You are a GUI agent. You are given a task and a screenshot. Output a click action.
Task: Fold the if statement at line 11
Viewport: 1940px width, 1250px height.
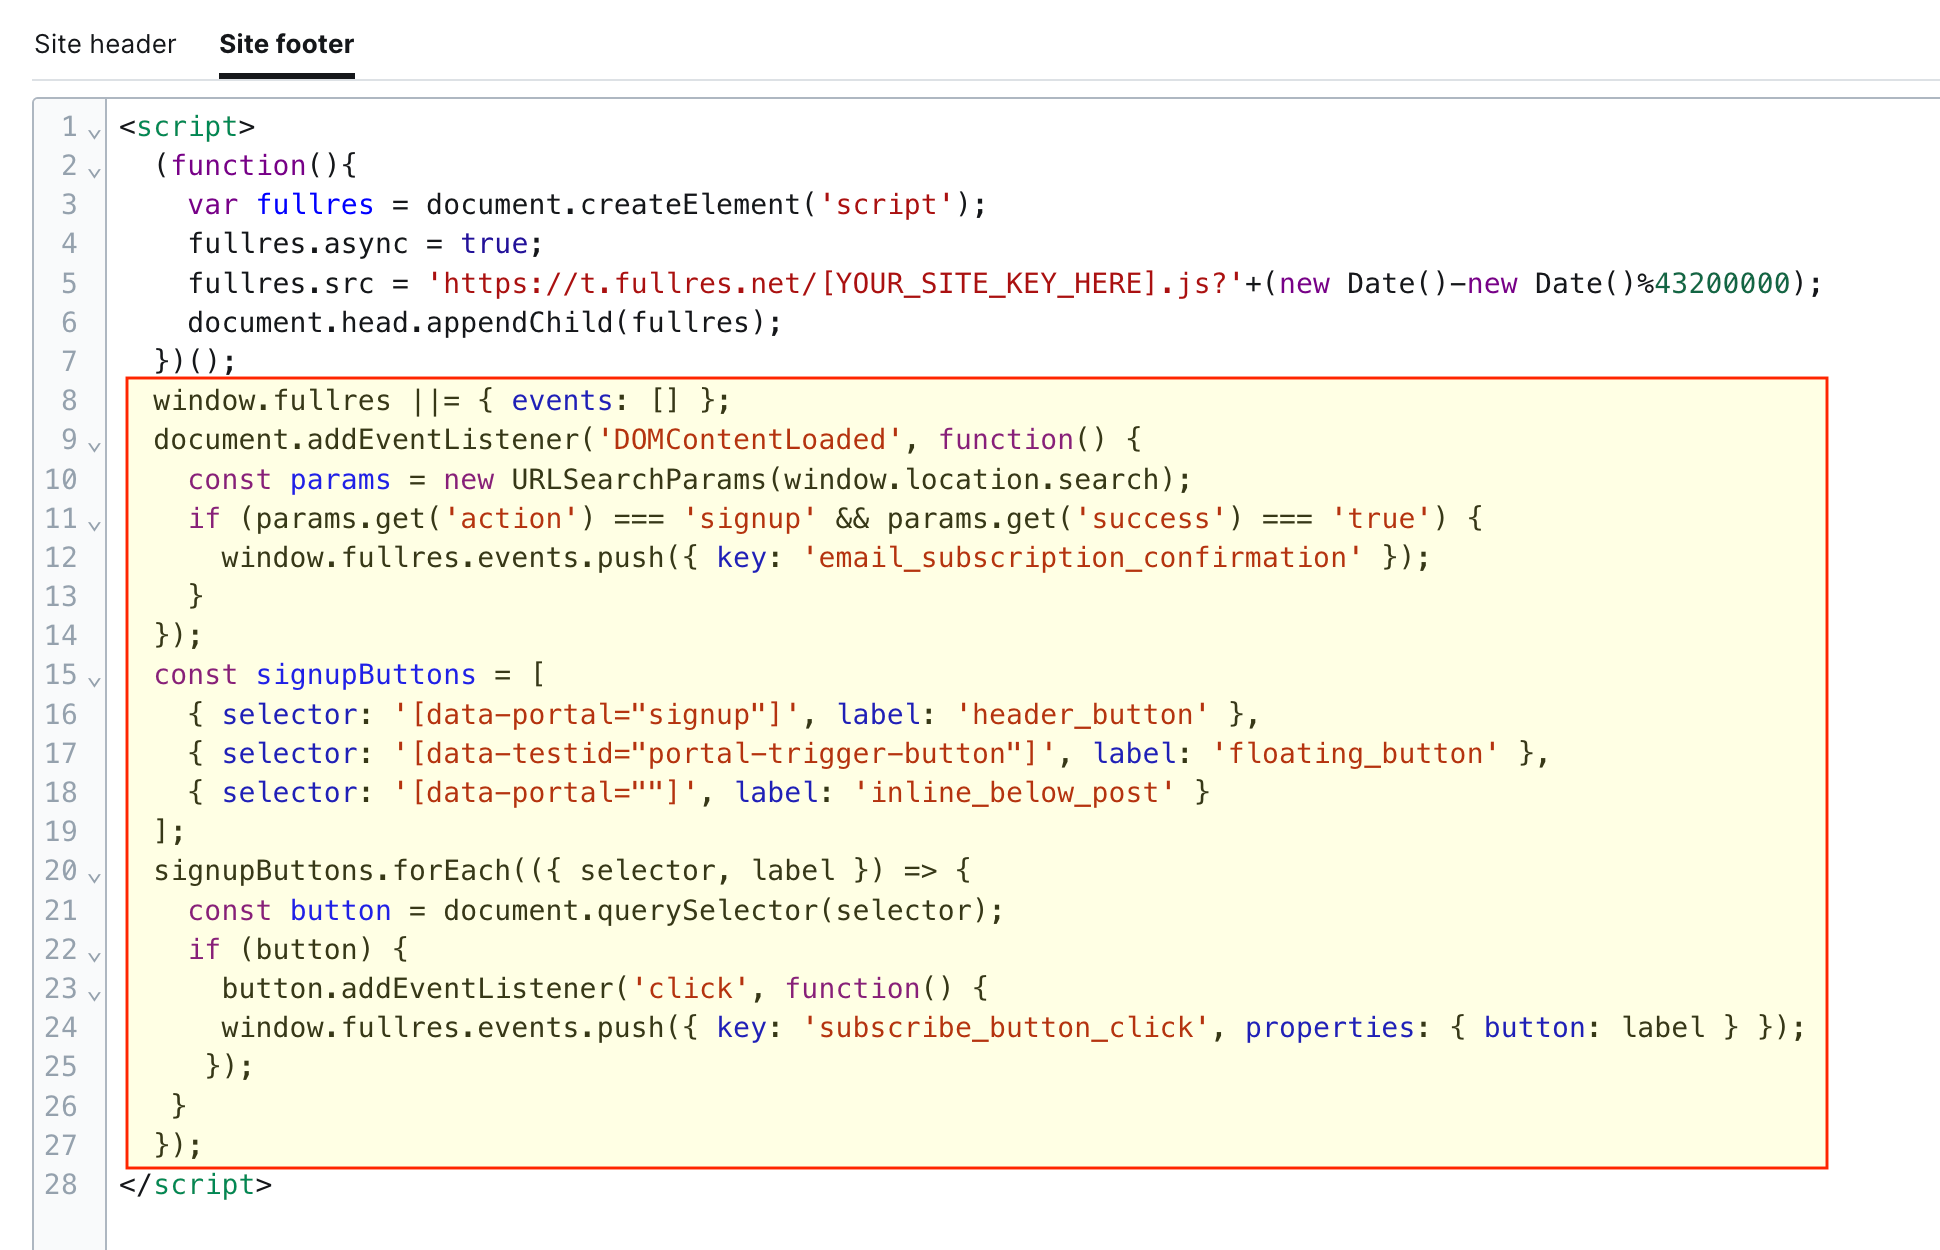pyautogui.click(x=94, y=525)
